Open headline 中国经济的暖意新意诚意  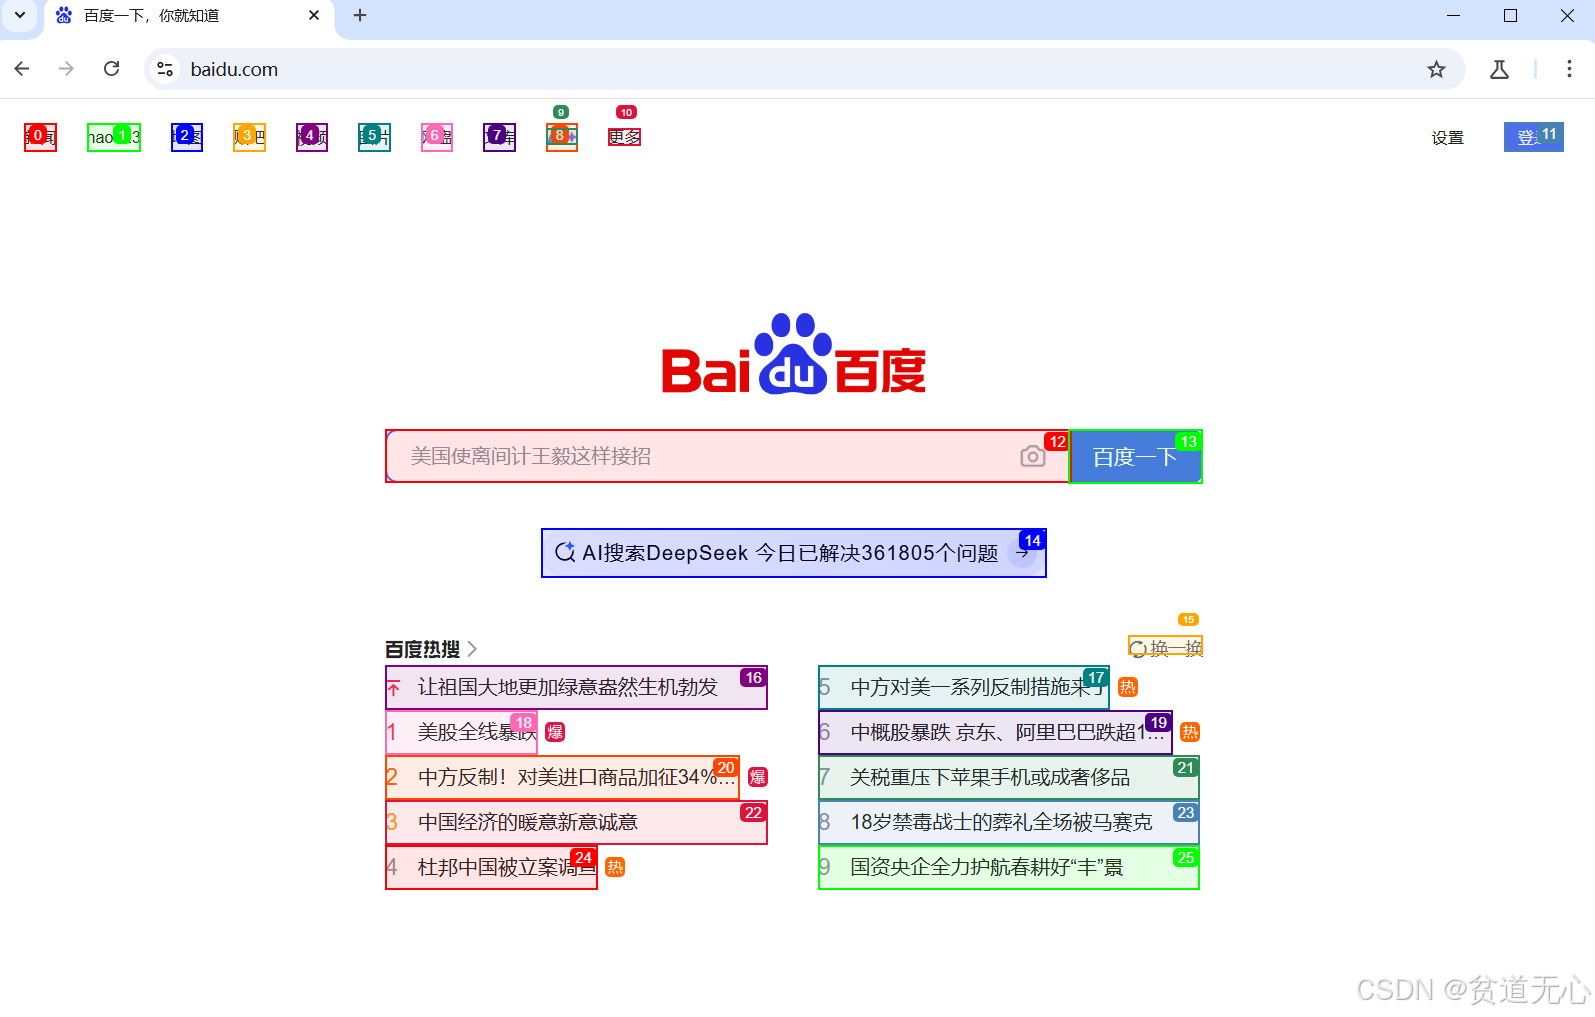click(x=576, y=822)
